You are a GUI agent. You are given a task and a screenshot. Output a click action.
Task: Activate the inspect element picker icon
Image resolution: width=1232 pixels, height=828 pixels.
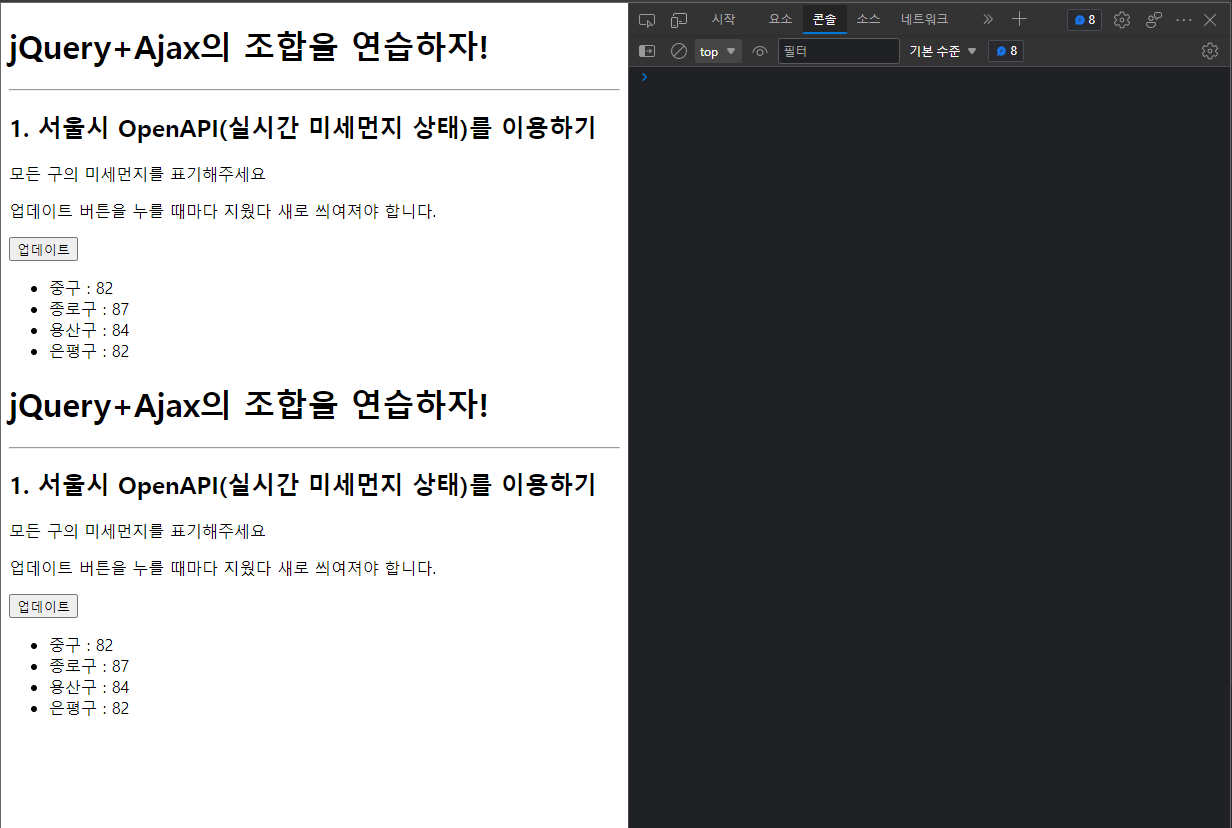click(647, 19)
